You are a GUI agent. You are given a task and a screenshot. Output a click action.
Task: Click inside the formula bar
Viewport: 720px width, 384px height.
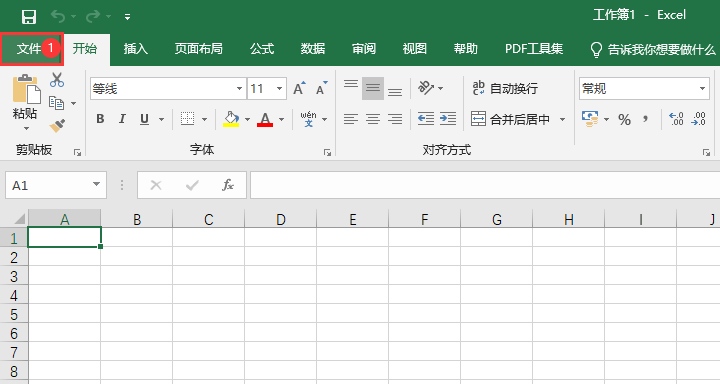[x=485, y=185]
